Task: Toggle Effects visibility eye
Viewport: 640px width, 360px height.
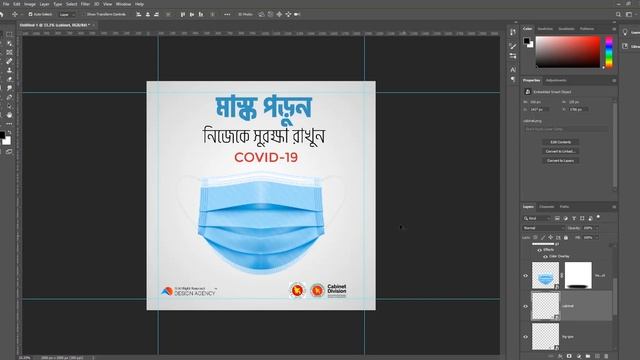Action: point(540,250)
